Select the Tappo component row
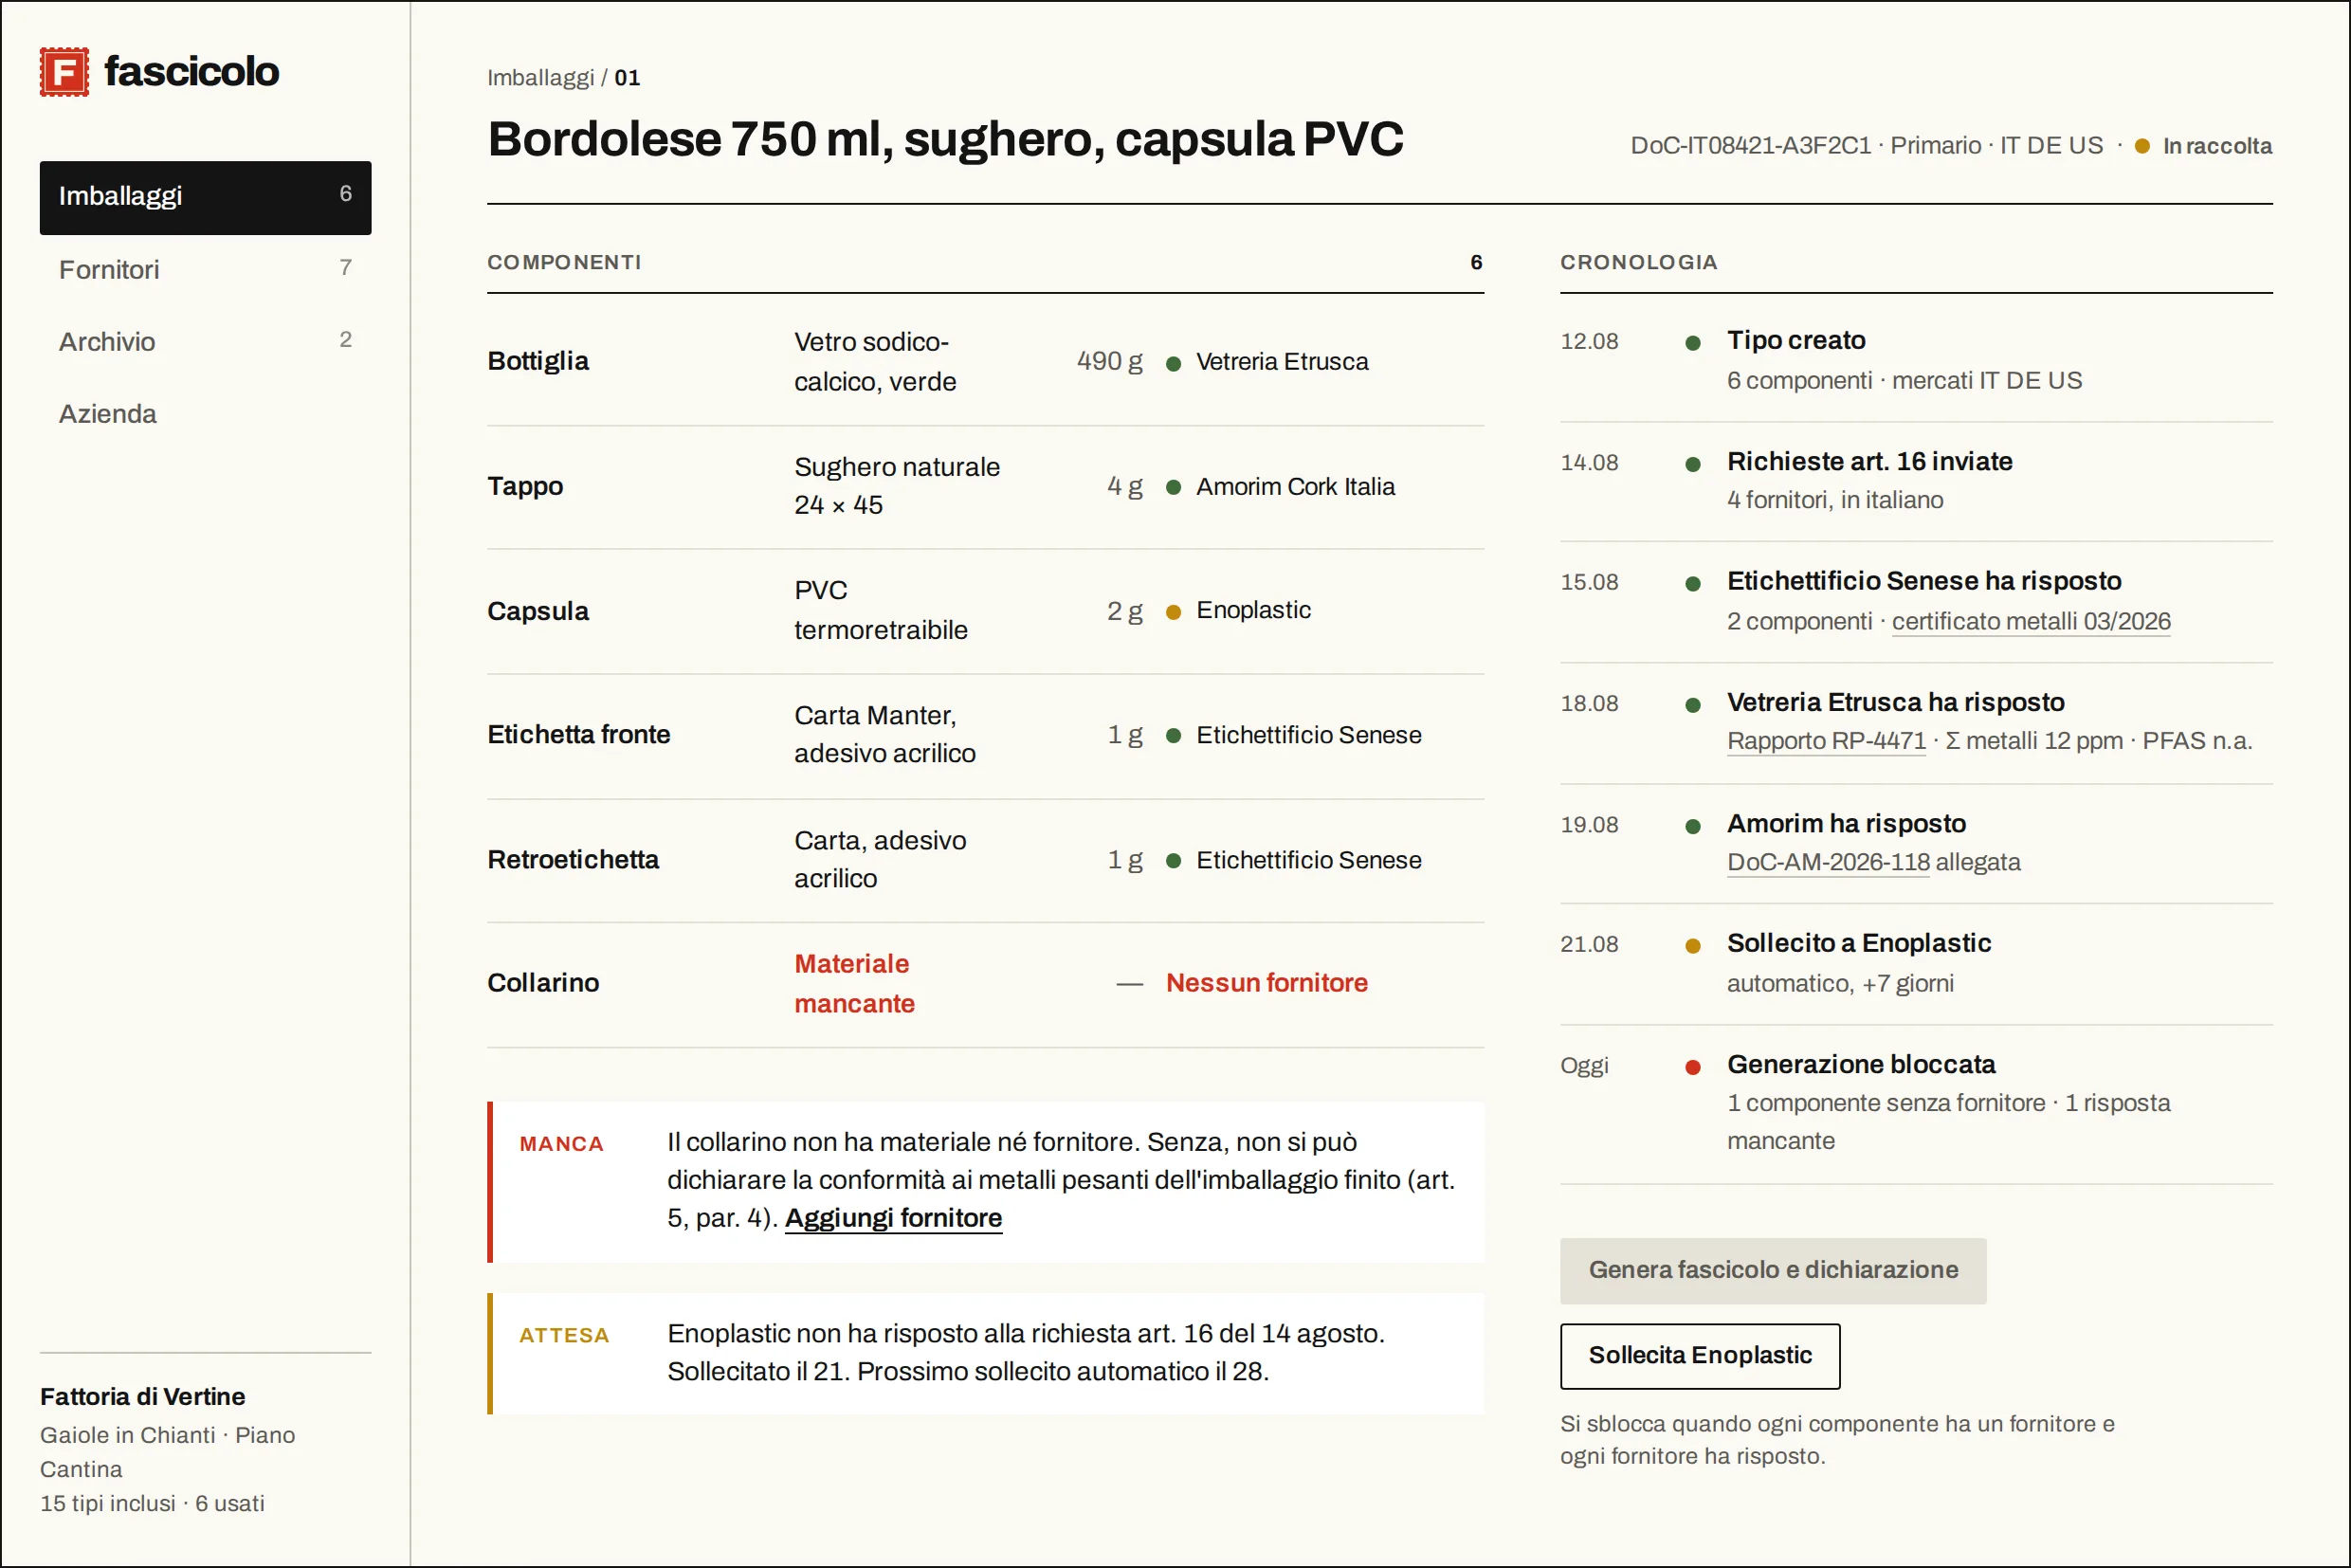 [985, 487]
